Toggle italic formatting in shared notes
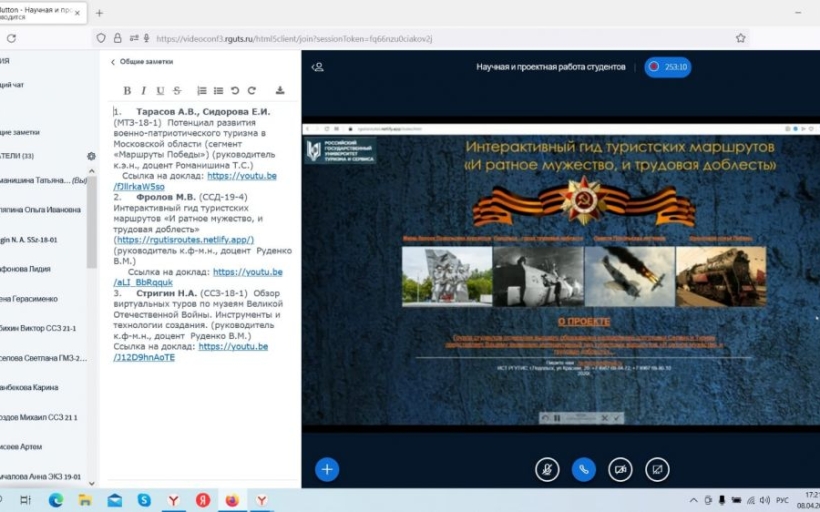This screenshot has width=820, height=512. (143, 90)
